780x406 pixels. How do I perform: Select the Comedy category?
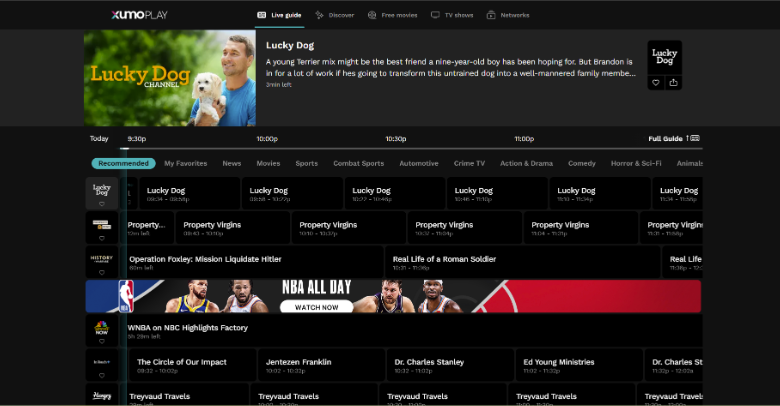click(582, 163)
